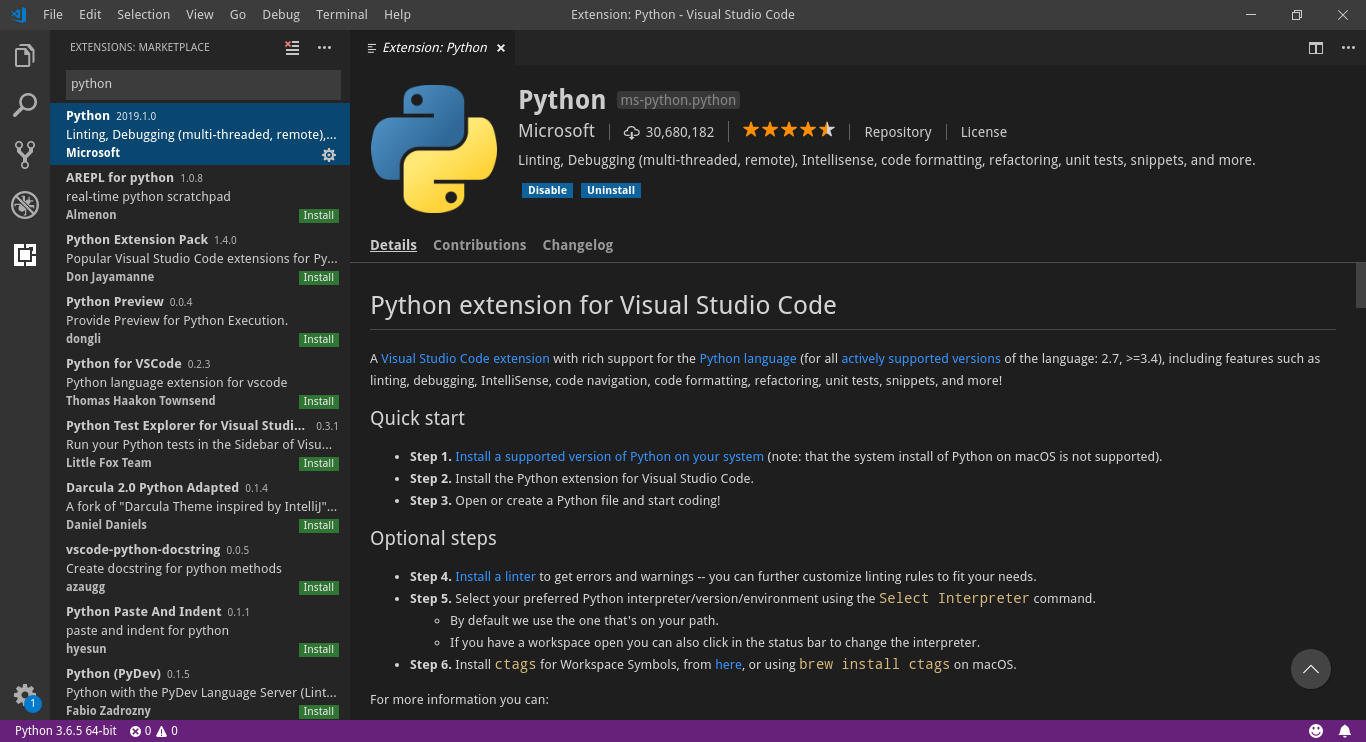Close the Extension: Python tab
This screenshot has width=1366, height=742.
pyautogui.click(x=501, y=48)
